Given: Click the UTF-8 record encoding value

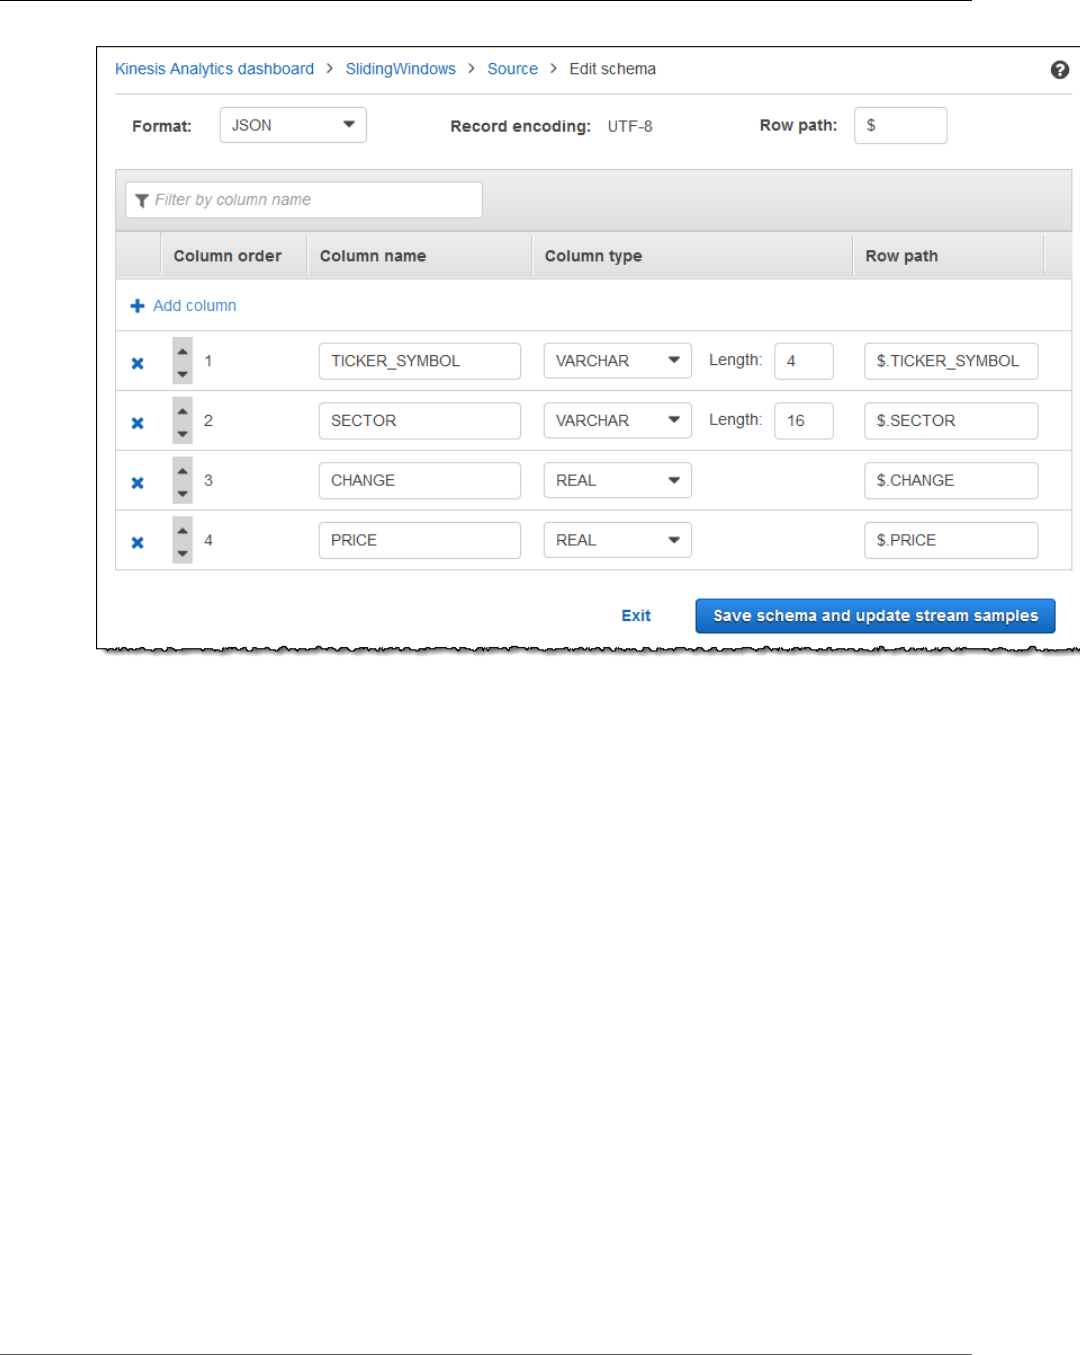Looking at the screenshot, I should tap(630, 126).
